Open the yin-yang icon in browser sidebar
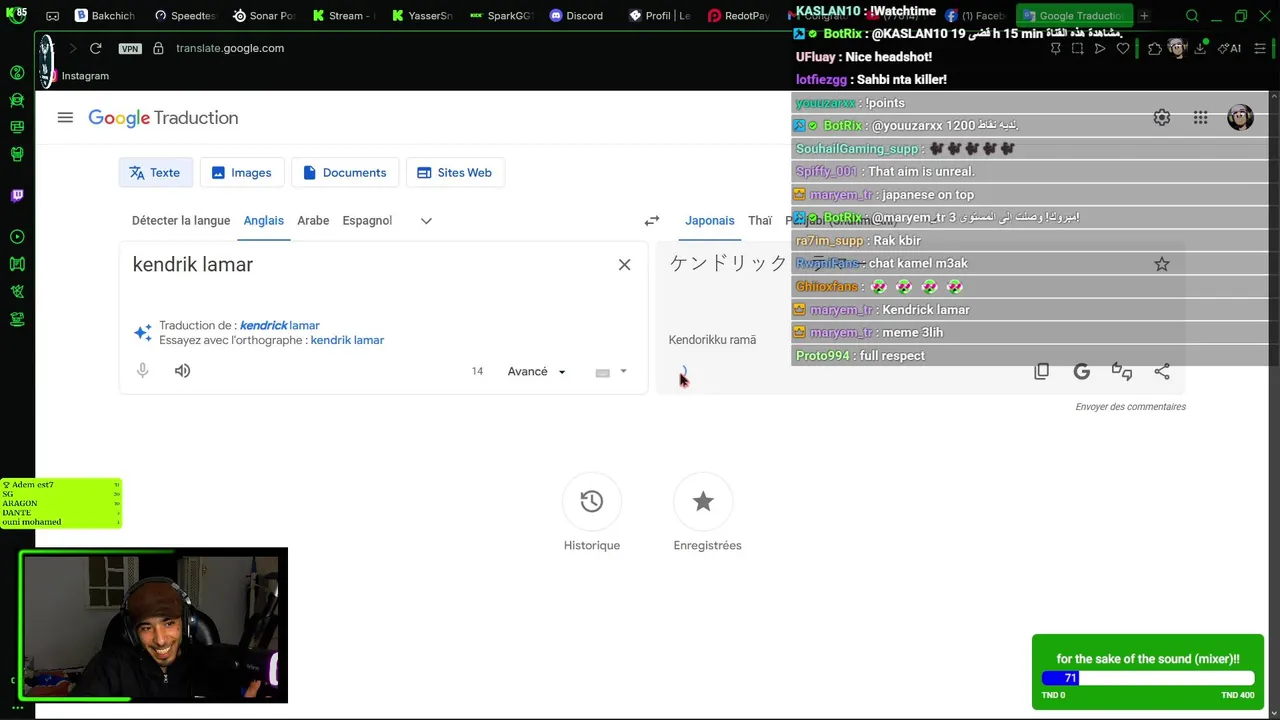 tap(16, 72)
